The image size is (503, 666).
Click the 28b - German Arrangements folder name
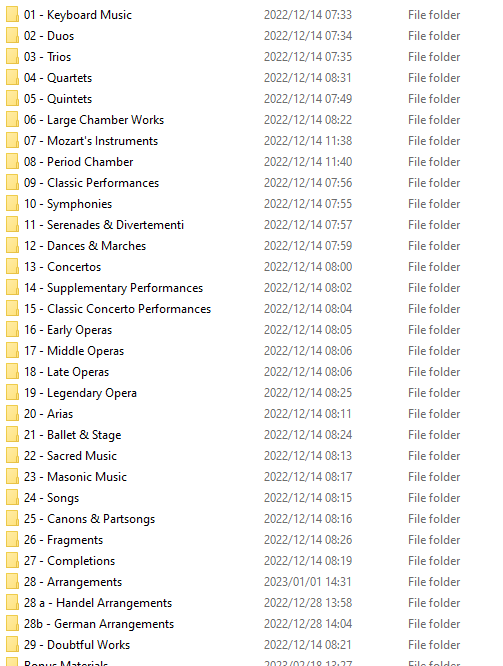(x=99, y=624)
